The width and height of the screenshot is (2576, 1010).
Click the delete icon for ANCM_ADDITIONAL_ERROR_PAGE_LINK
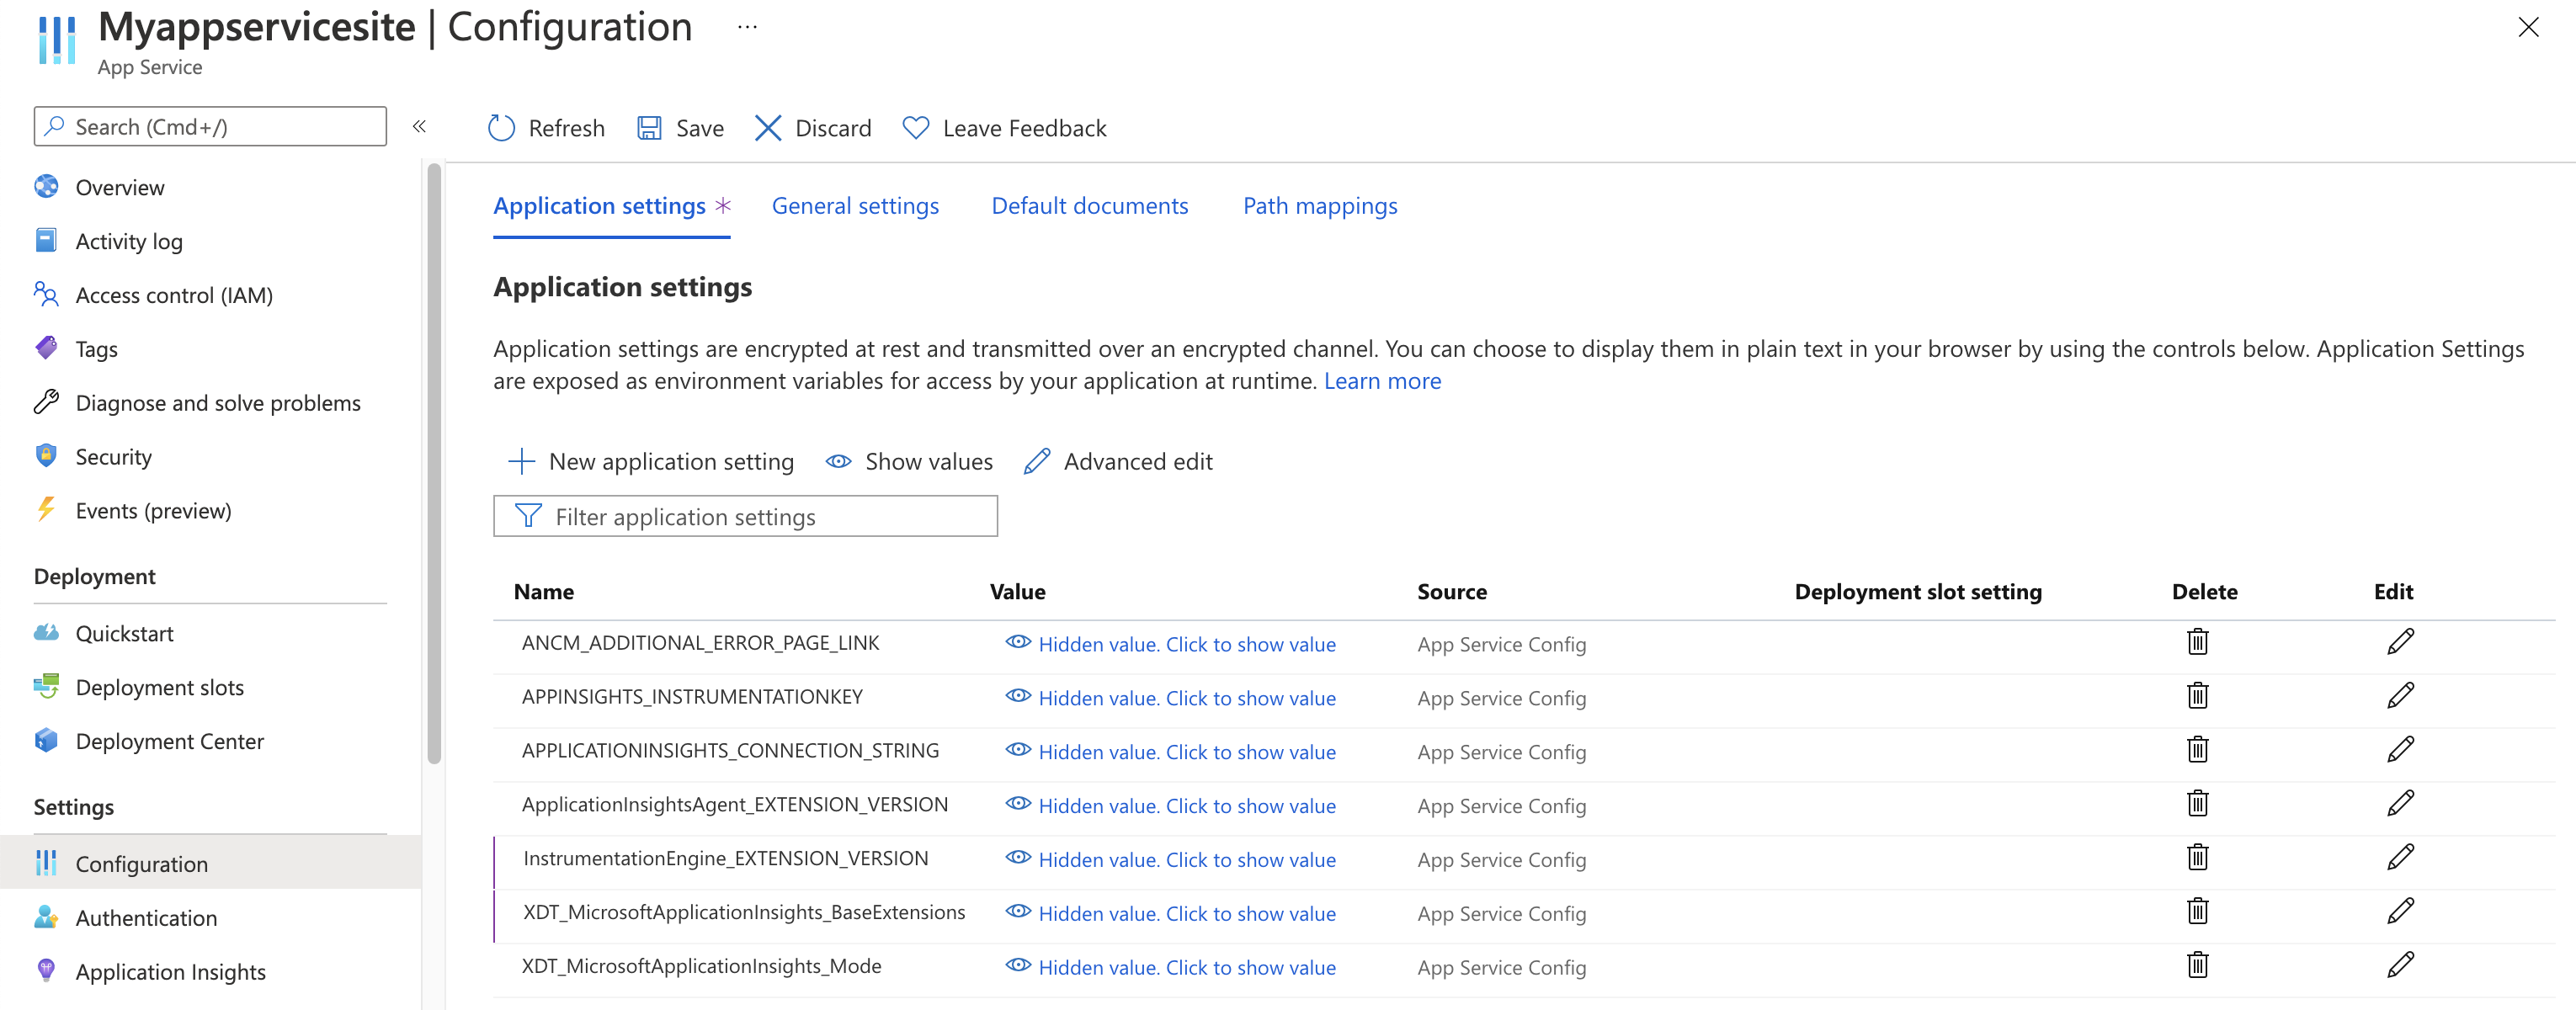pos(2198,642)
